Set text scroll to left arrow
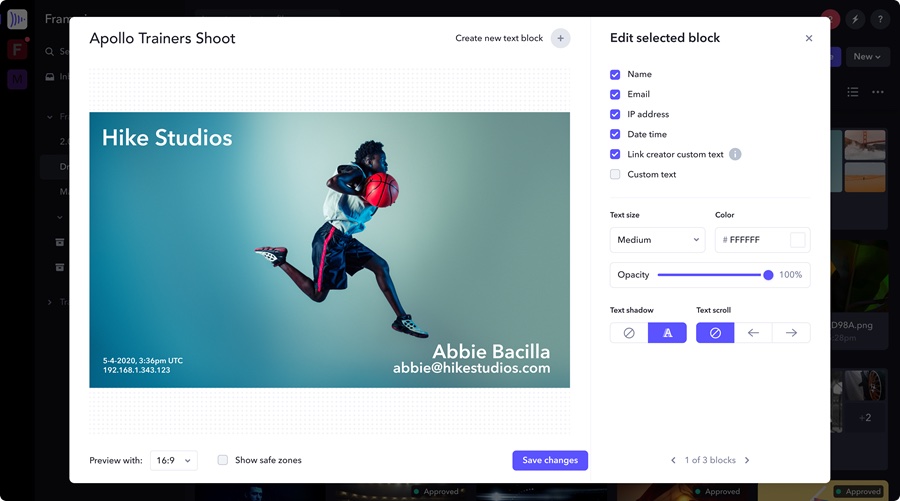The height and width of the screenshot is (501, 900). pos(753,333)
